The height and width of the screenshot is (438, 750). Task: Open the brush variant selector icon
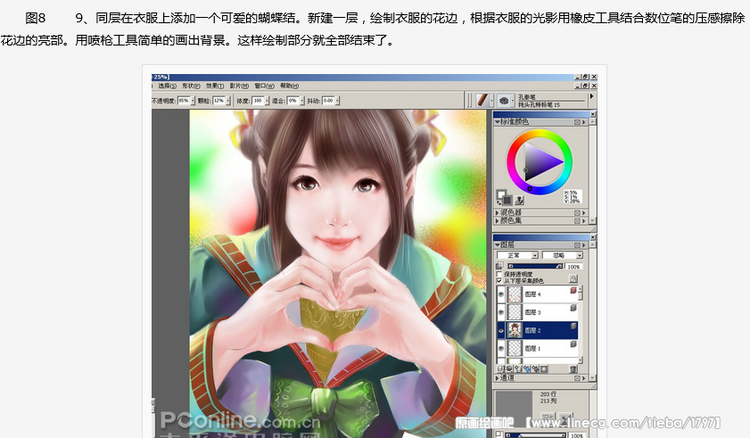tap(504, 100)
